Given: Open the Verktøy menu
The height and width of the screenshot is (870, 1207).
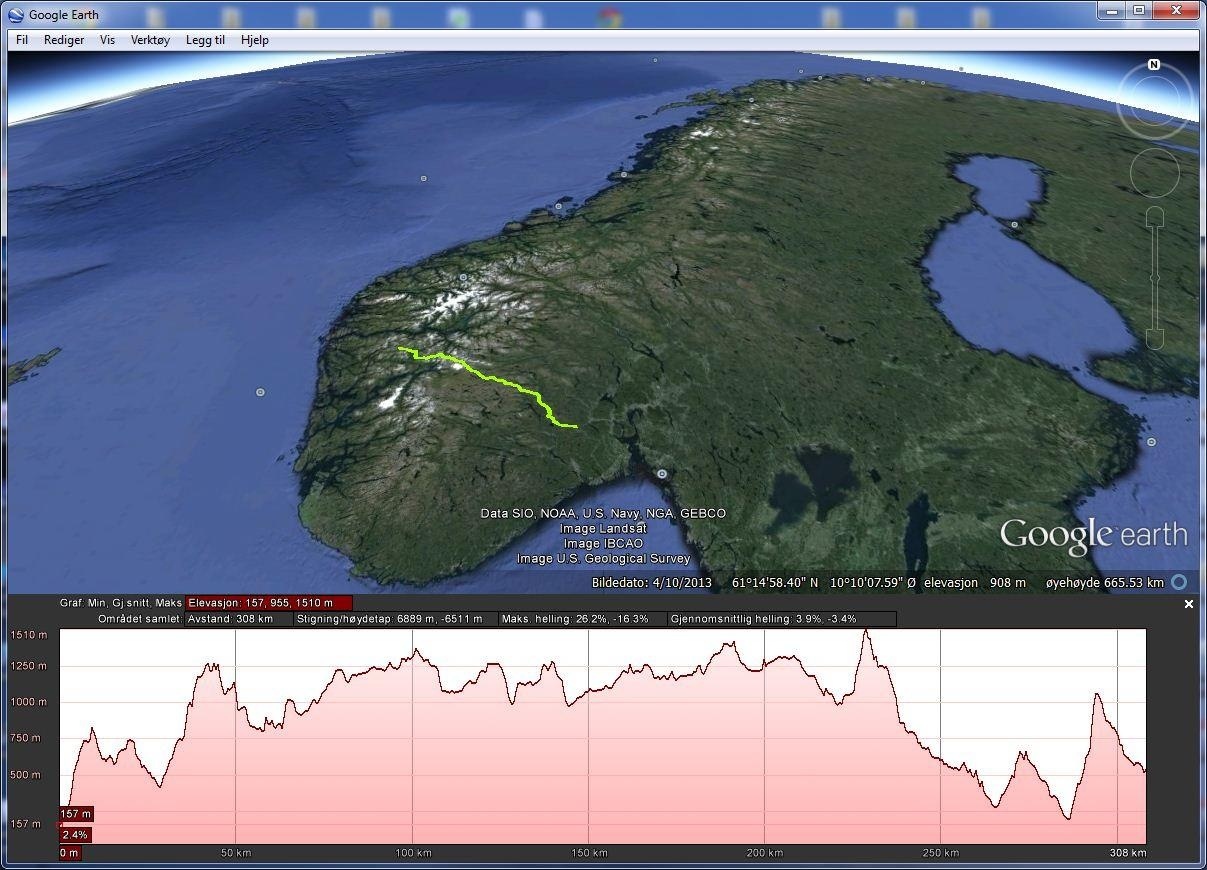Looking at the screenshot, I should (150, 40).
